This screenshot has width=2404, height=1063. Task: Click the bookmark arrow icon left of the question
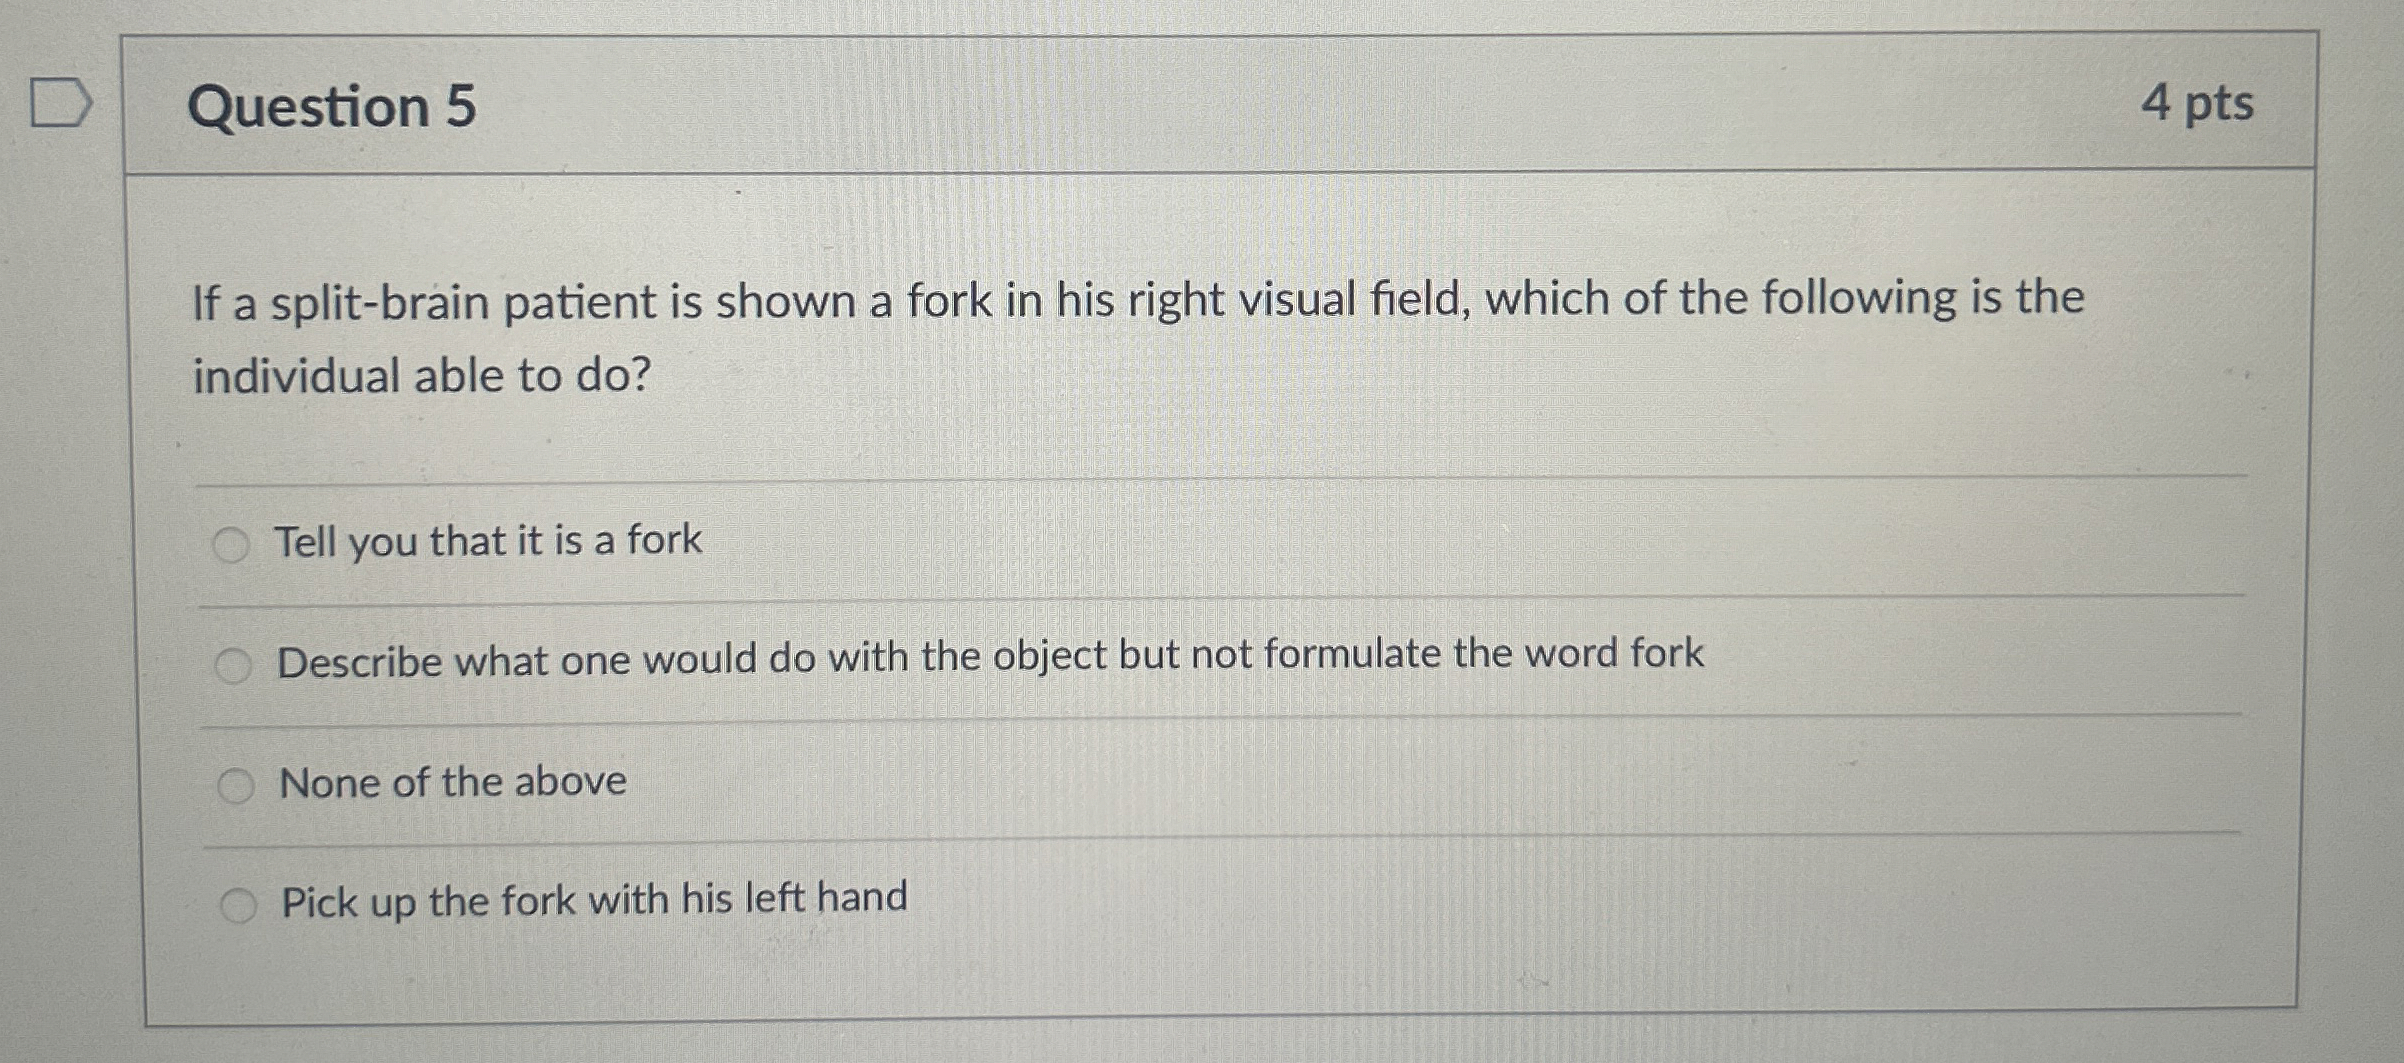click(62, 100)
